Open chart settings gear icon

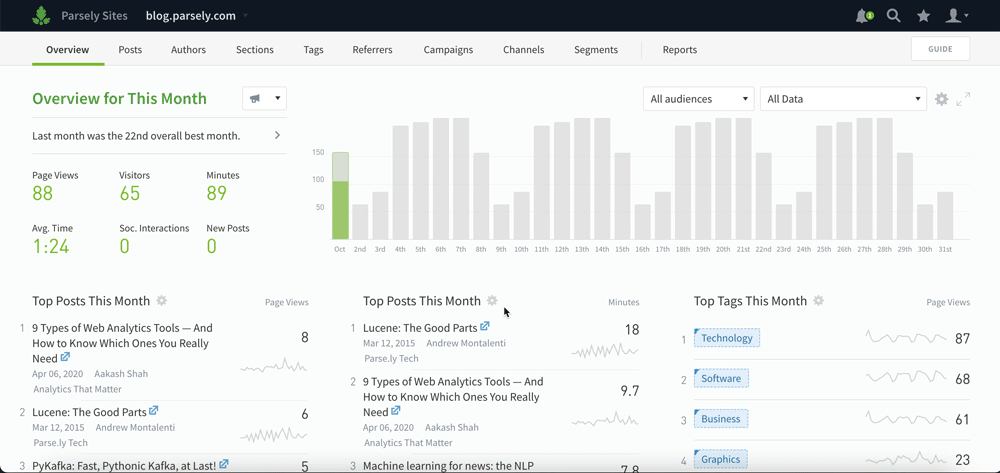941,99
